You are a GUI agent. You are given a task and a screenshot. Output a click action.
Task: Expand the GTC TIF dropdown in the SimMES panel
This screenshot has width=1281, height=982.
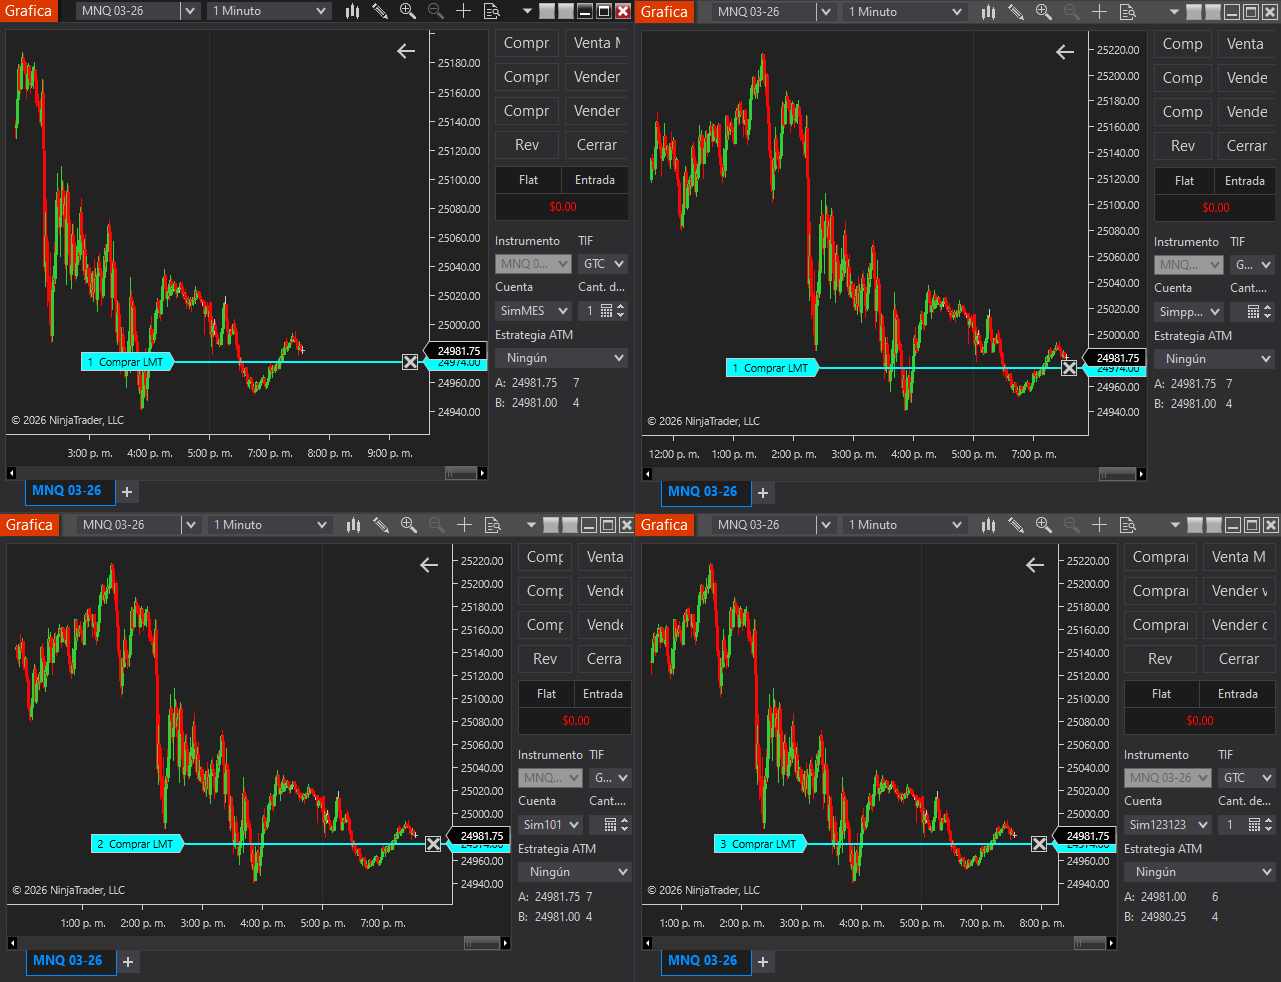coord(603,264)
